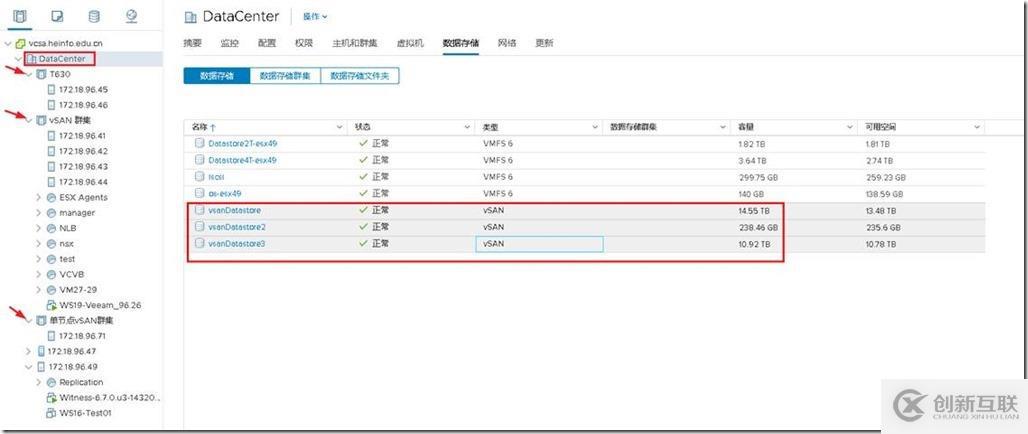Open the 状态 column filter dropdown
This screenshot has height=434, width=1028.
(467, 127)
